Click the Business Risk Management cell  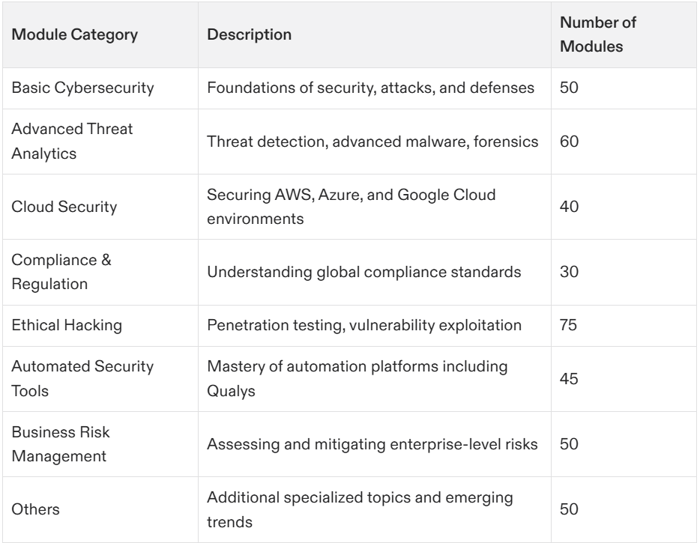click(61, 444)
